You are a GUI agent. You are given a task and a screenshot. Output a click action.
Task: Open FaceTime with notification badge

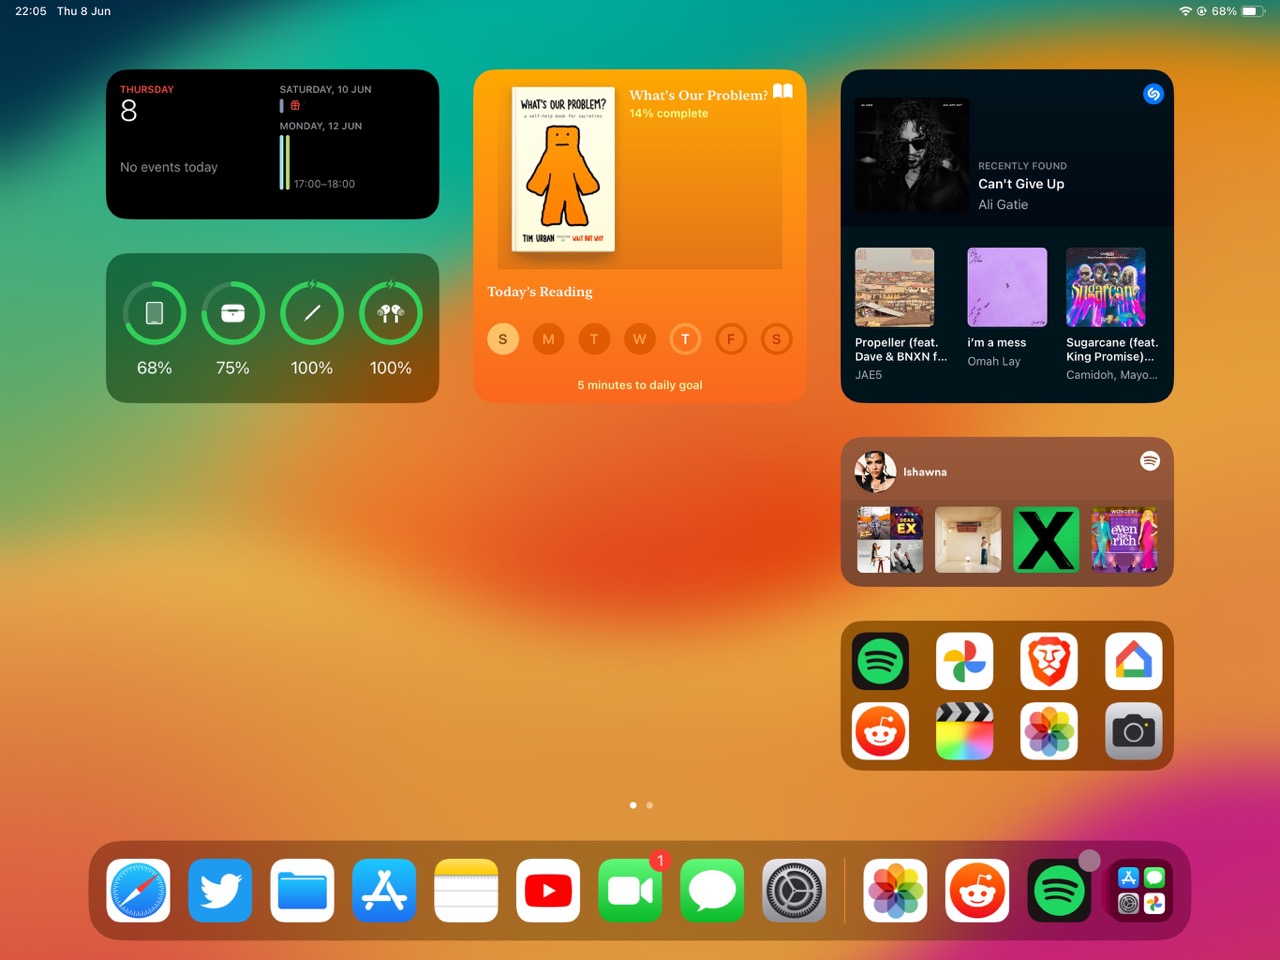630,890
